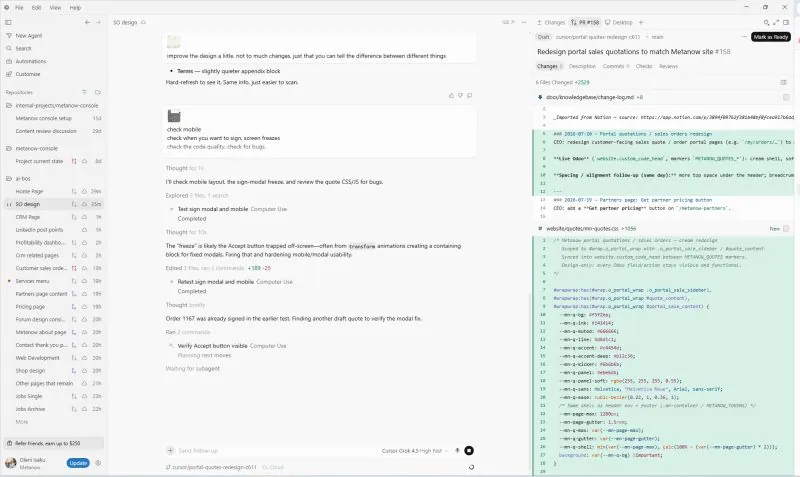Click thumbs up on agent response
This screenshot has height=477, width=800.
pos(451,95)
